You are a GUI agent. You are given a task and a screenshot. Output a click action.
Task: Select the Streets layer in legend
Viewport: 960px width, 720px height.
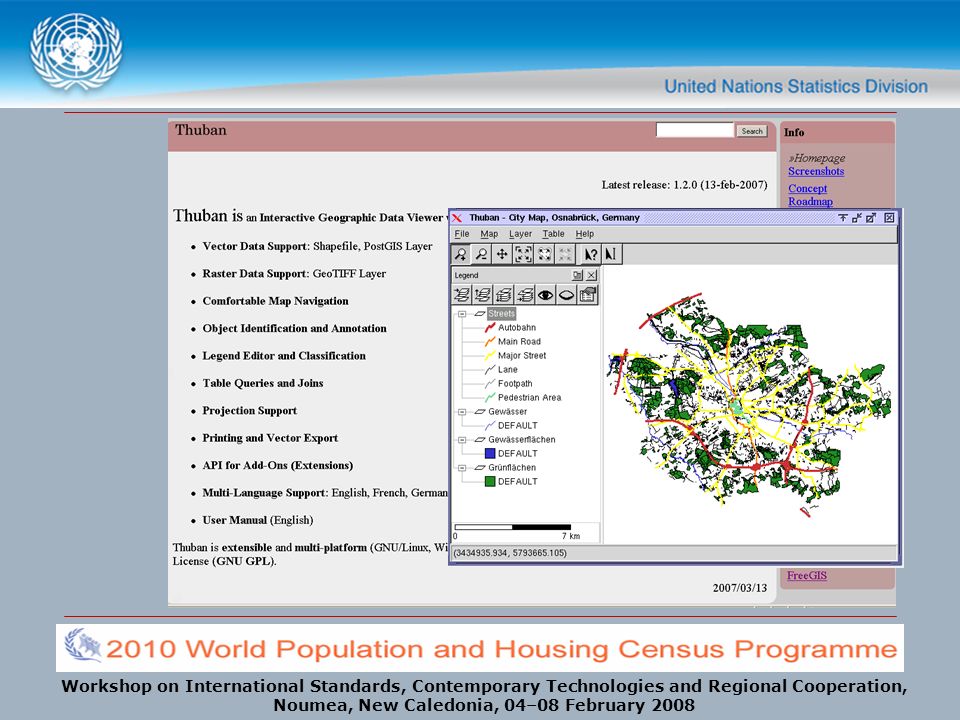click(501, 313)
